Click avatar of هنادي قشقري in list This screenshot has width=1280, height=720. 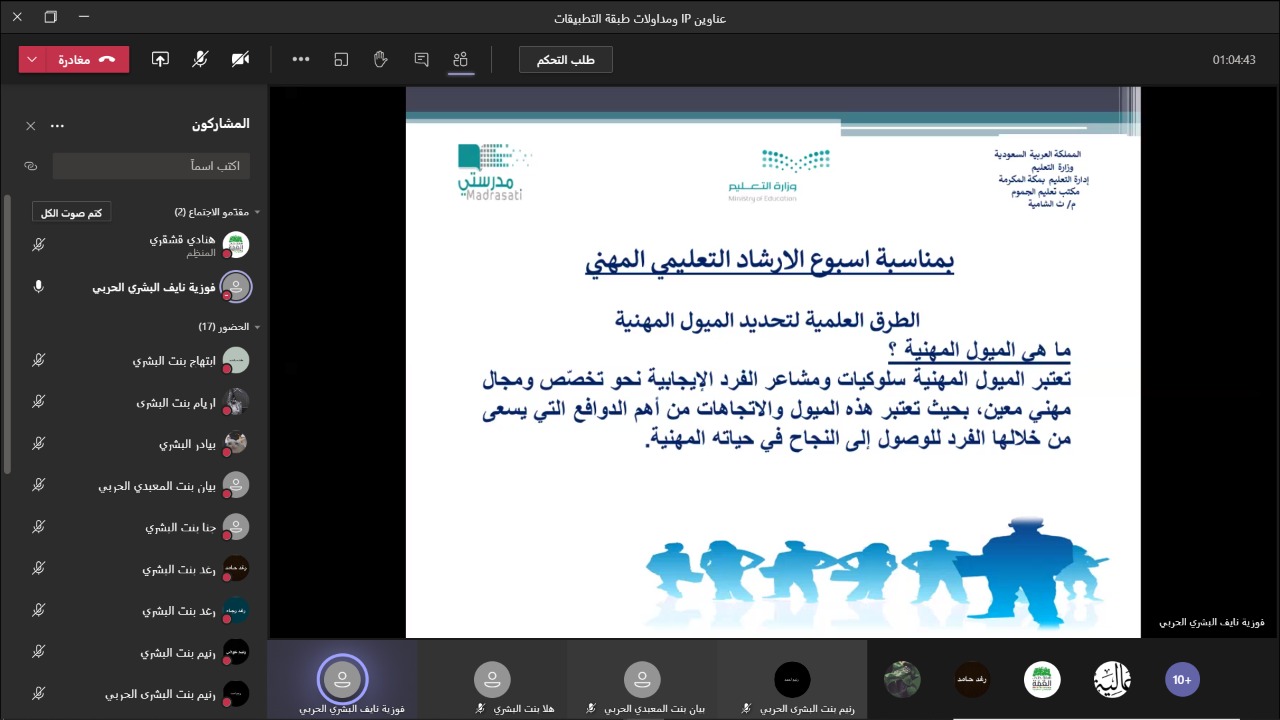[x=236, y=245]
